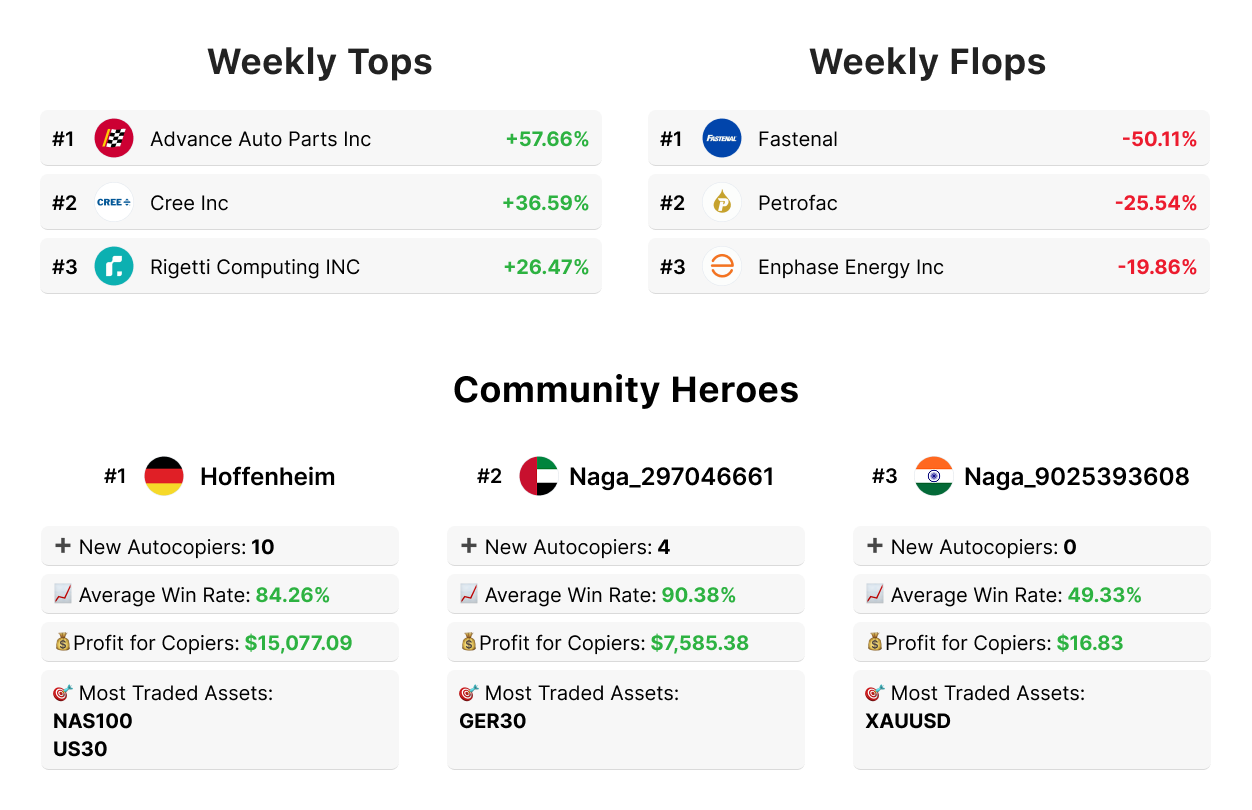
Task: Select the Fastenal weekly flop row
Action: [x=928, y=139]
